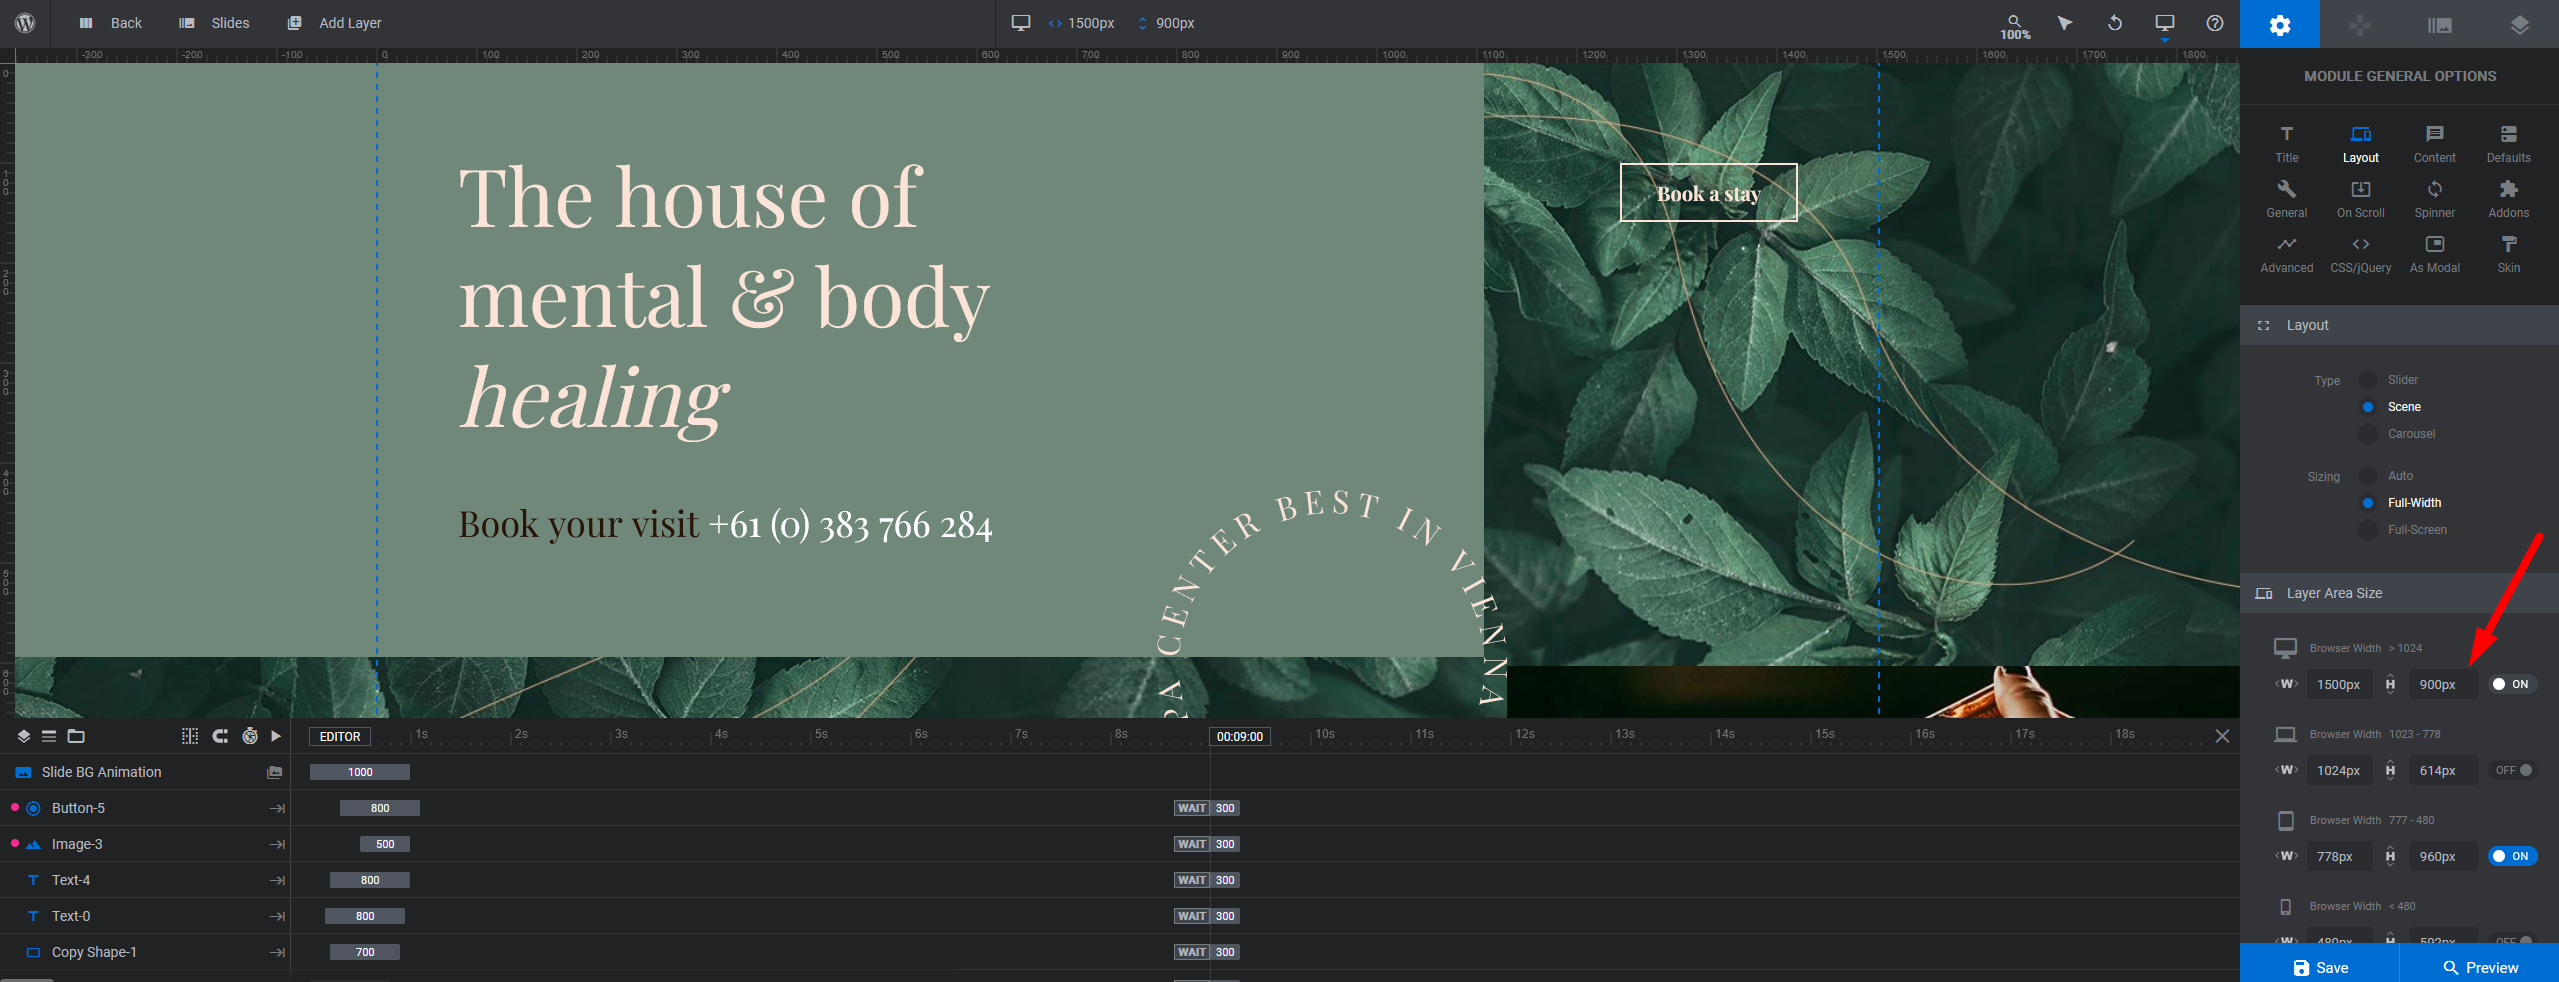This screenshot has width=2559, height=982.
Task: Click the timeline layers stack icon
Action: point(24,736)
